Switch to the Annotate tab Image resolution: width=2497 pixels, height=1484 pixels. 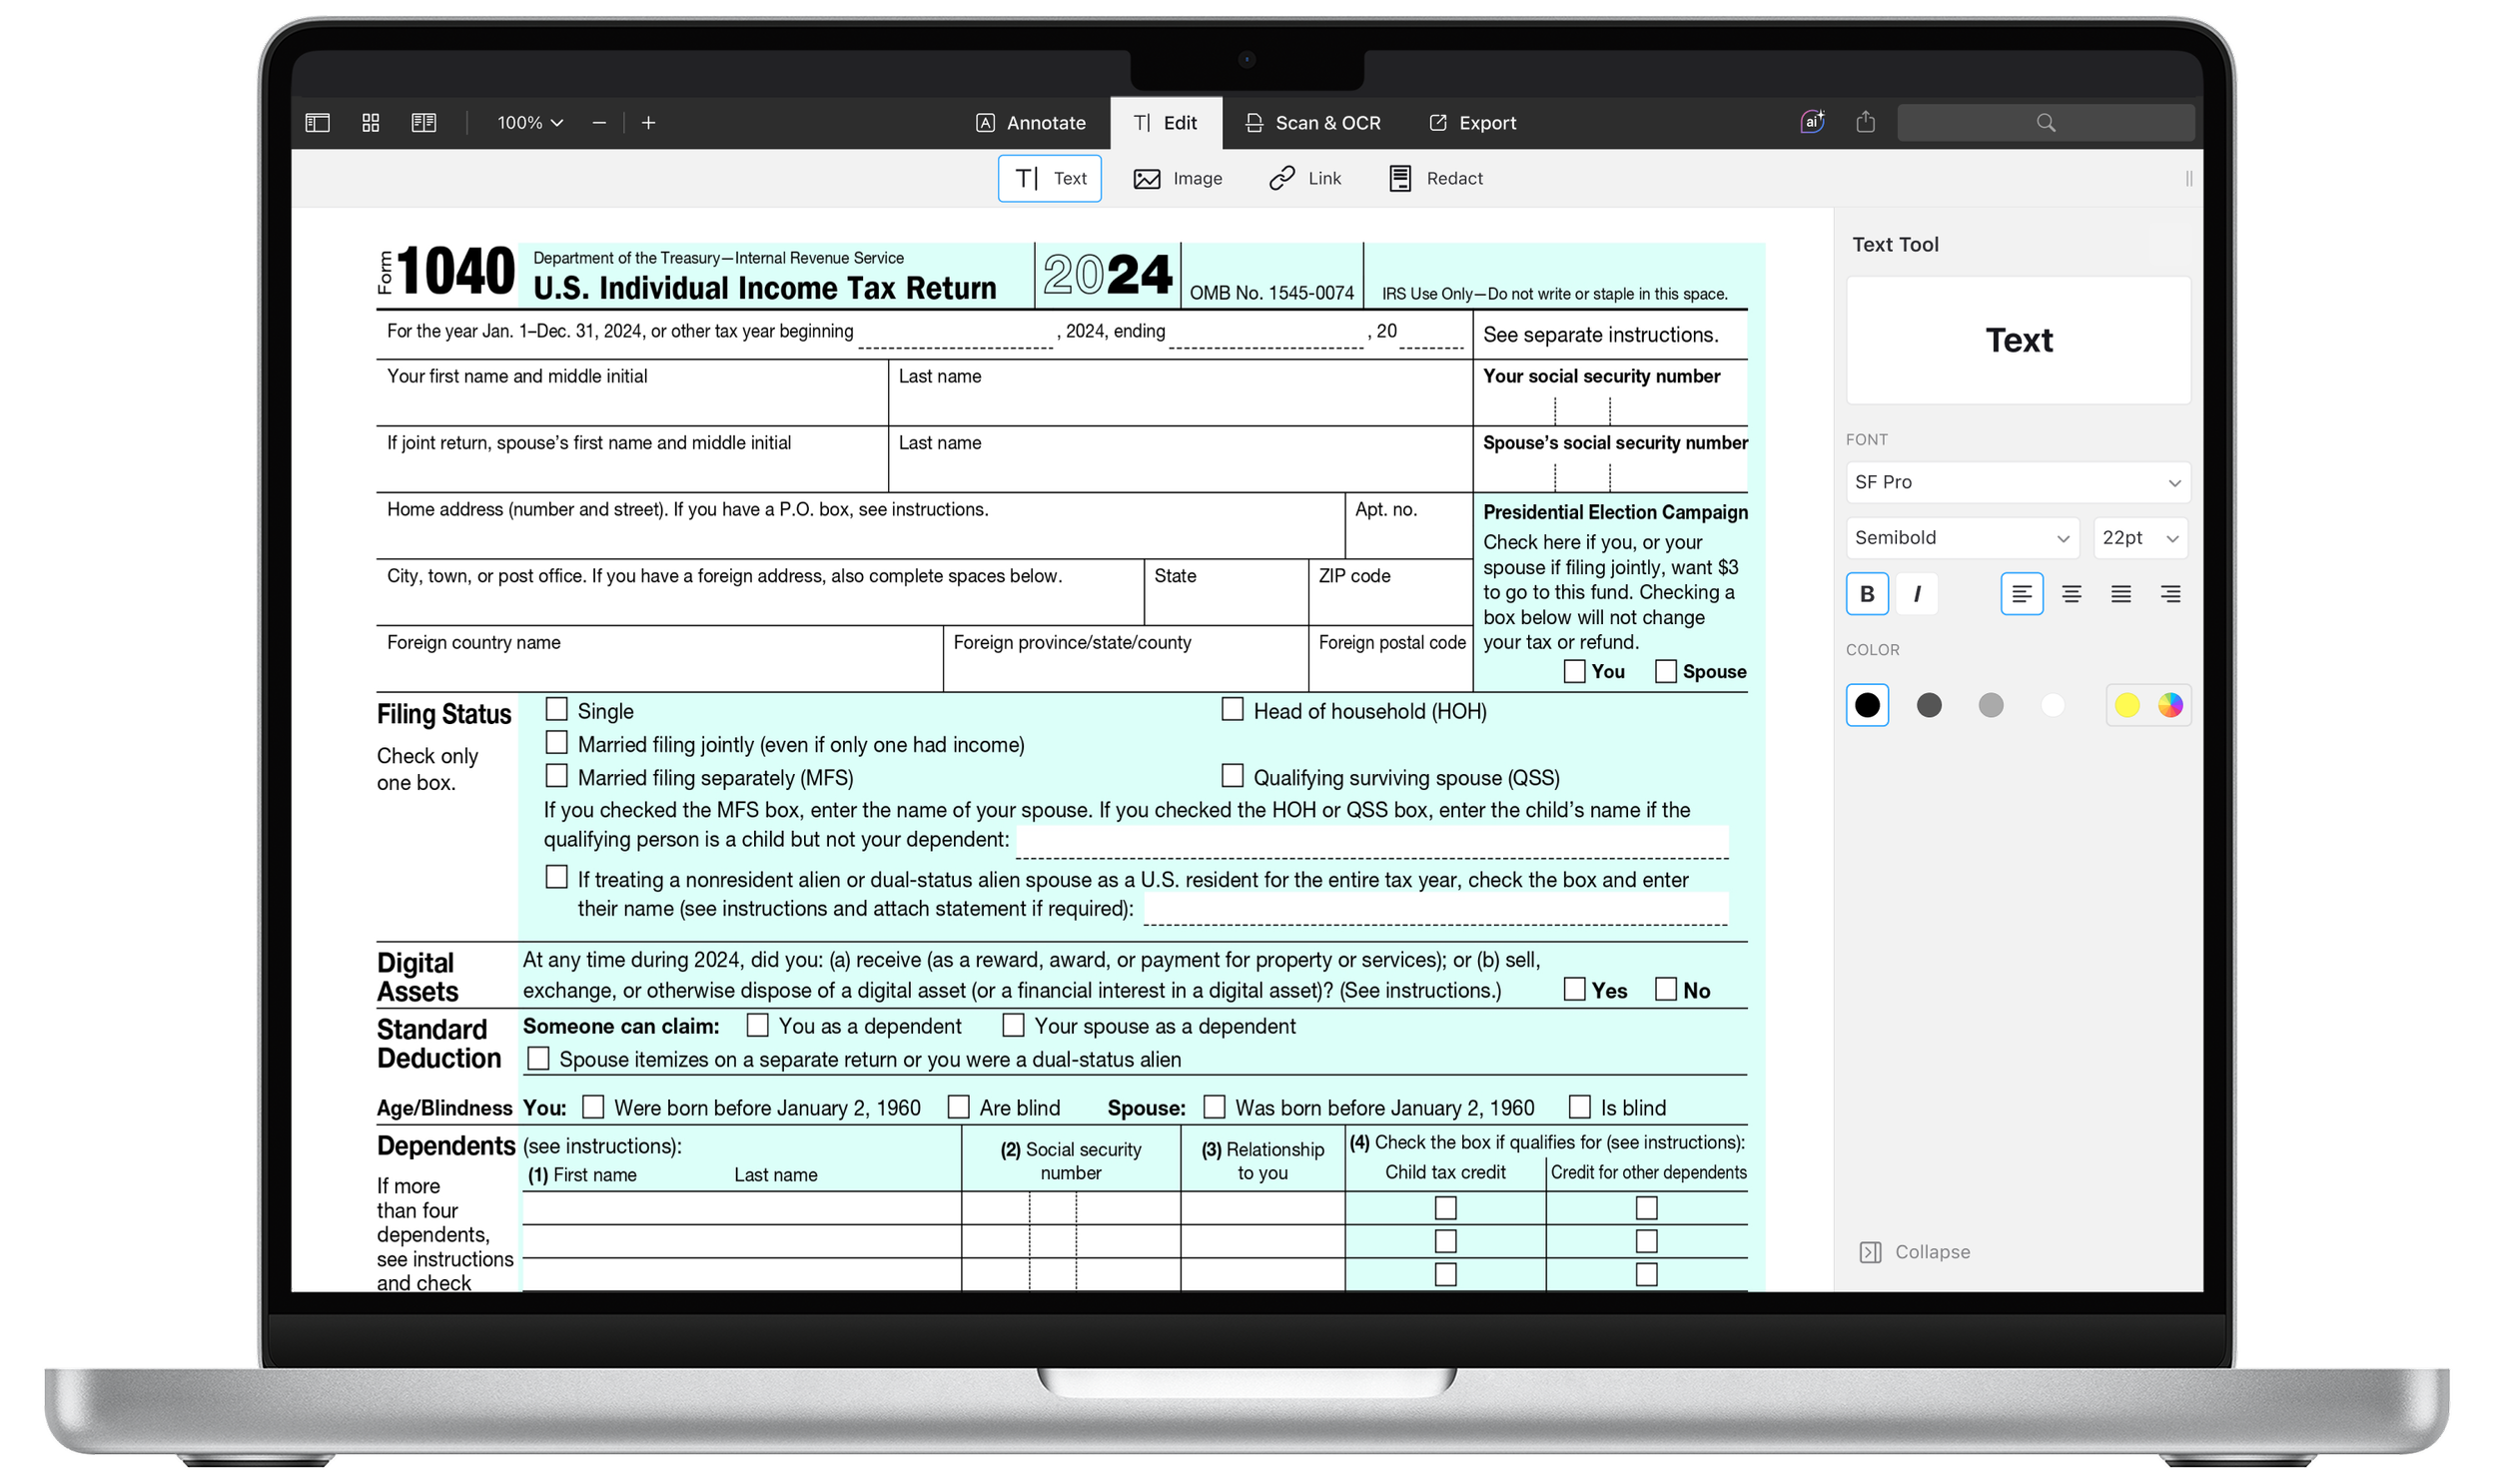pyautogui.click(x=1031, y=123)
